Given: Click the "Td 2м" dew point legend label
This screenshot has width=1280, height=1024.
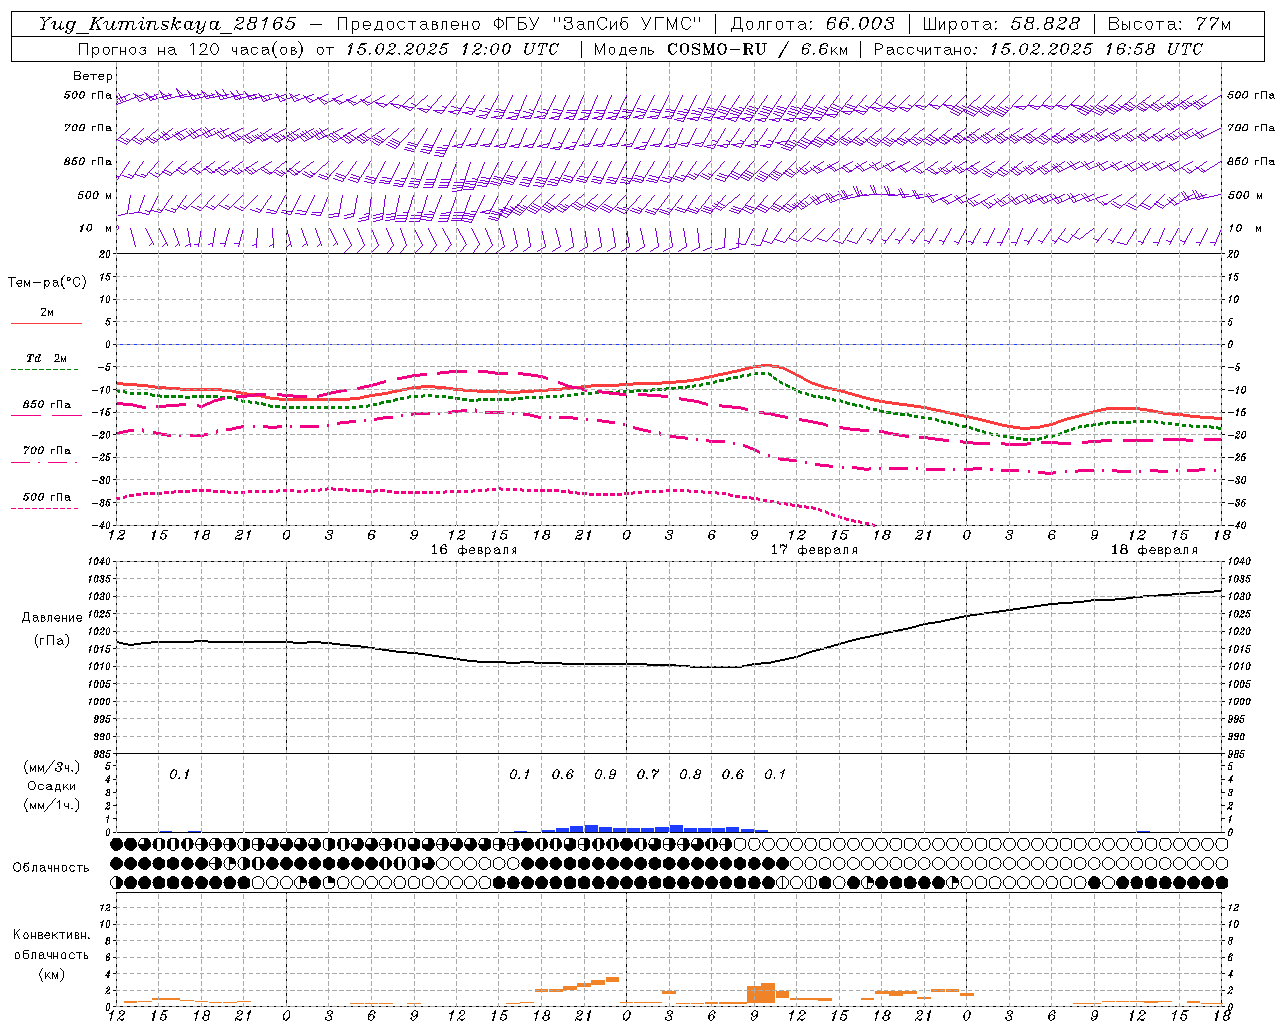Looking at the screenshot, I should tap(47, 358).
